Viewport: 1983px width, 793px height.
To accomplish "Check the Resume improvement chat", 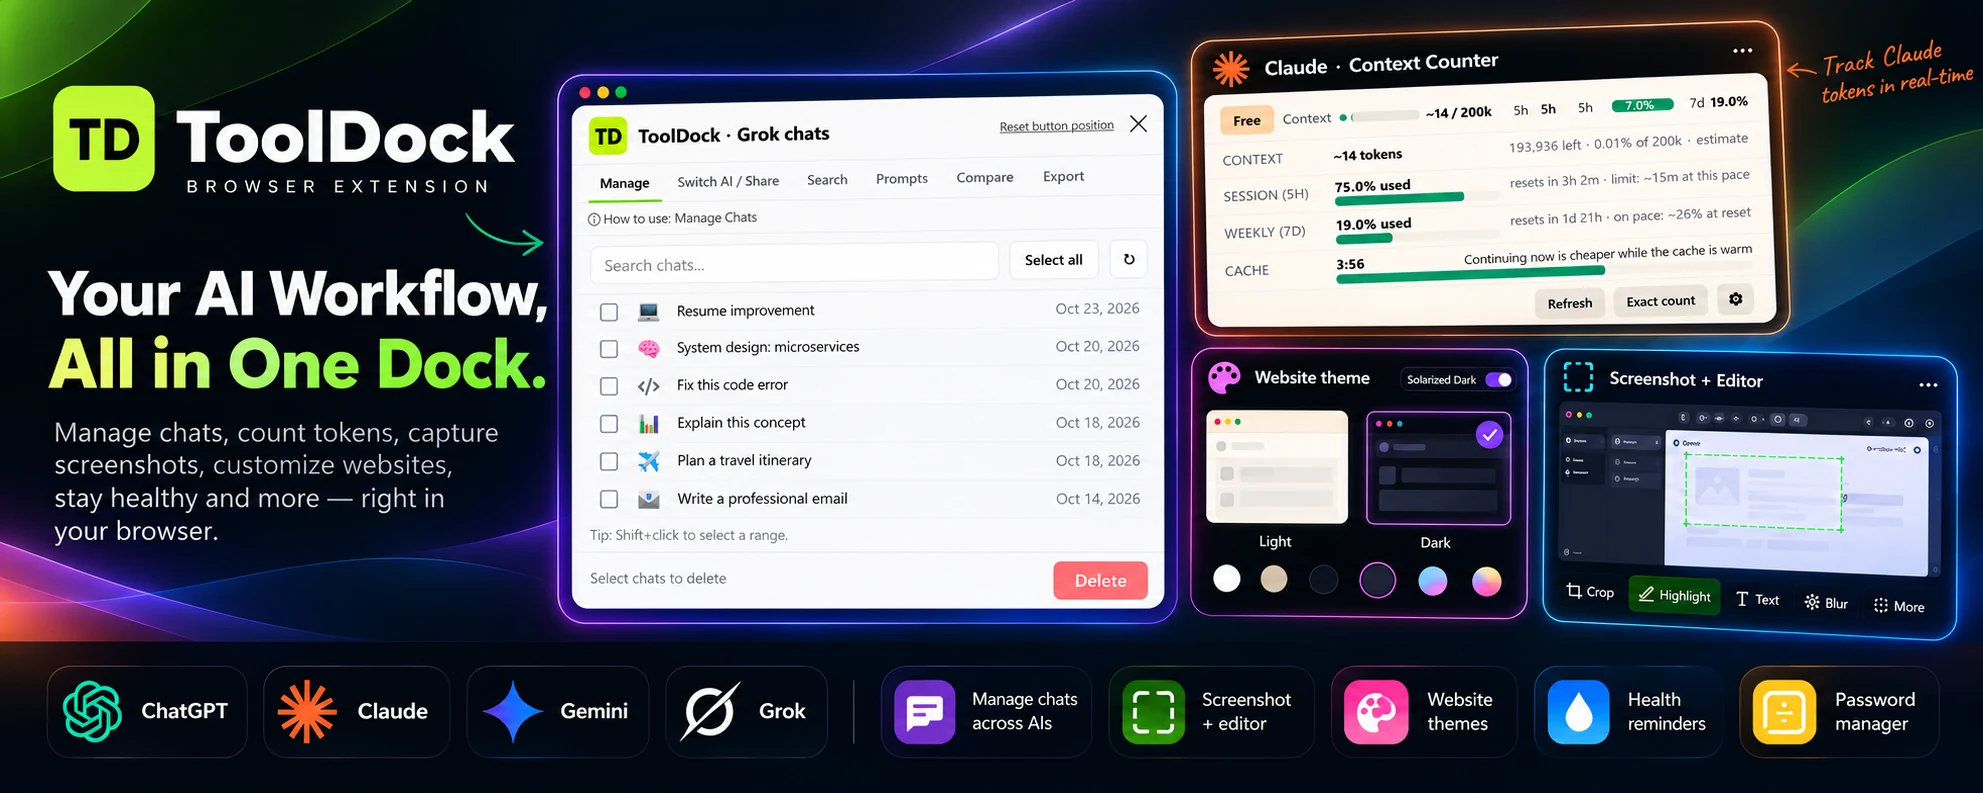I will point(609,312).
